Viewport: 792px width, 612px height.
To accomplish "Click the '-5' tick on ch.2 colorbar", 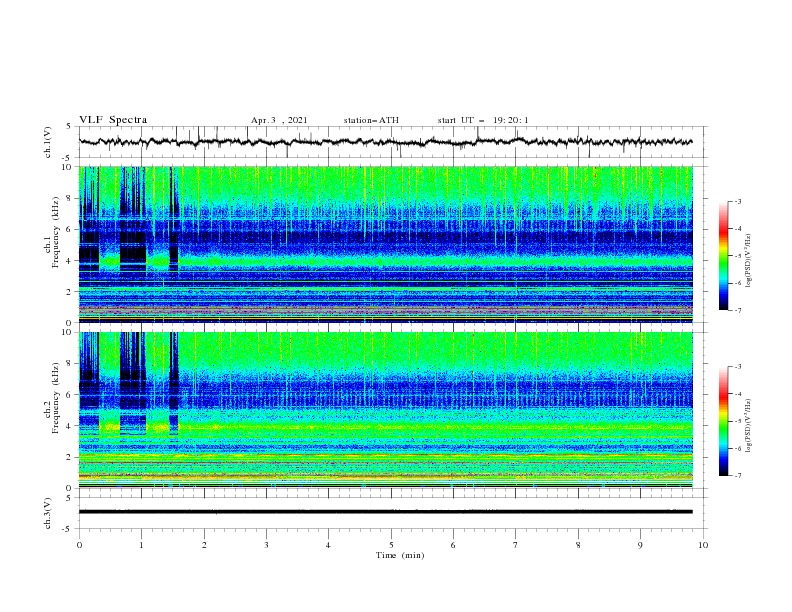I will (737, 421).
